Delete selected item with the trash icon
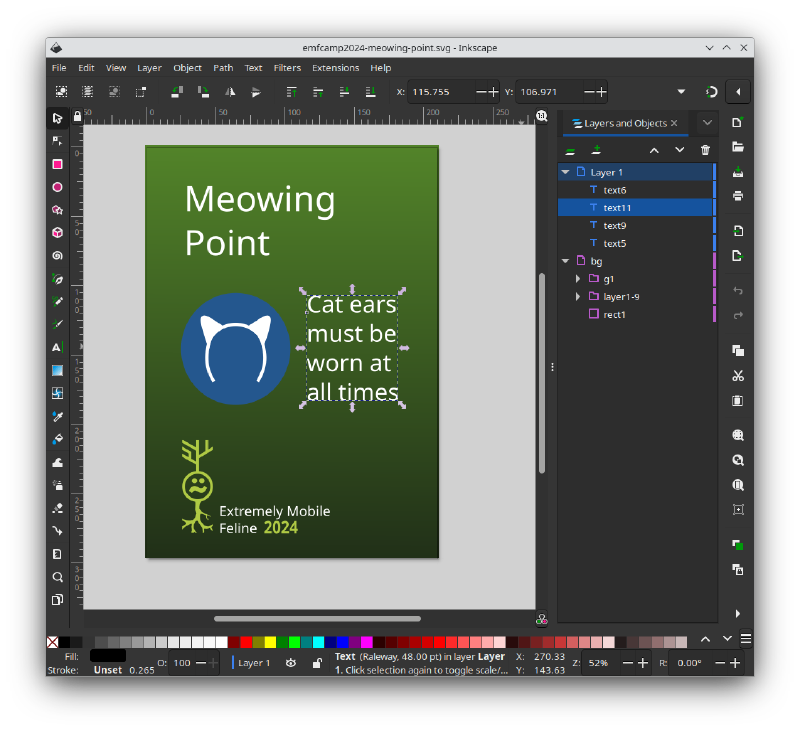 pos(705,150)
